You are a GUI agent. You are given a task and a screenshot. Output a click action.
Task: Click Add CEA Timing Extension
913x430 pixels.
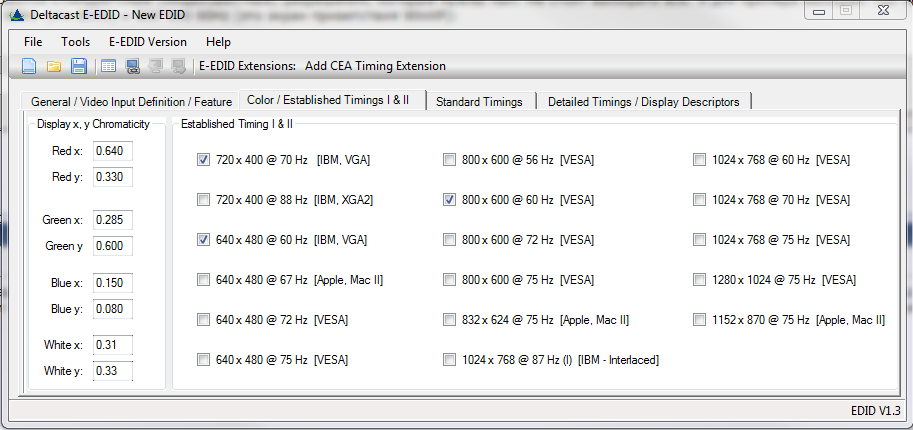[x=375, y=66]
